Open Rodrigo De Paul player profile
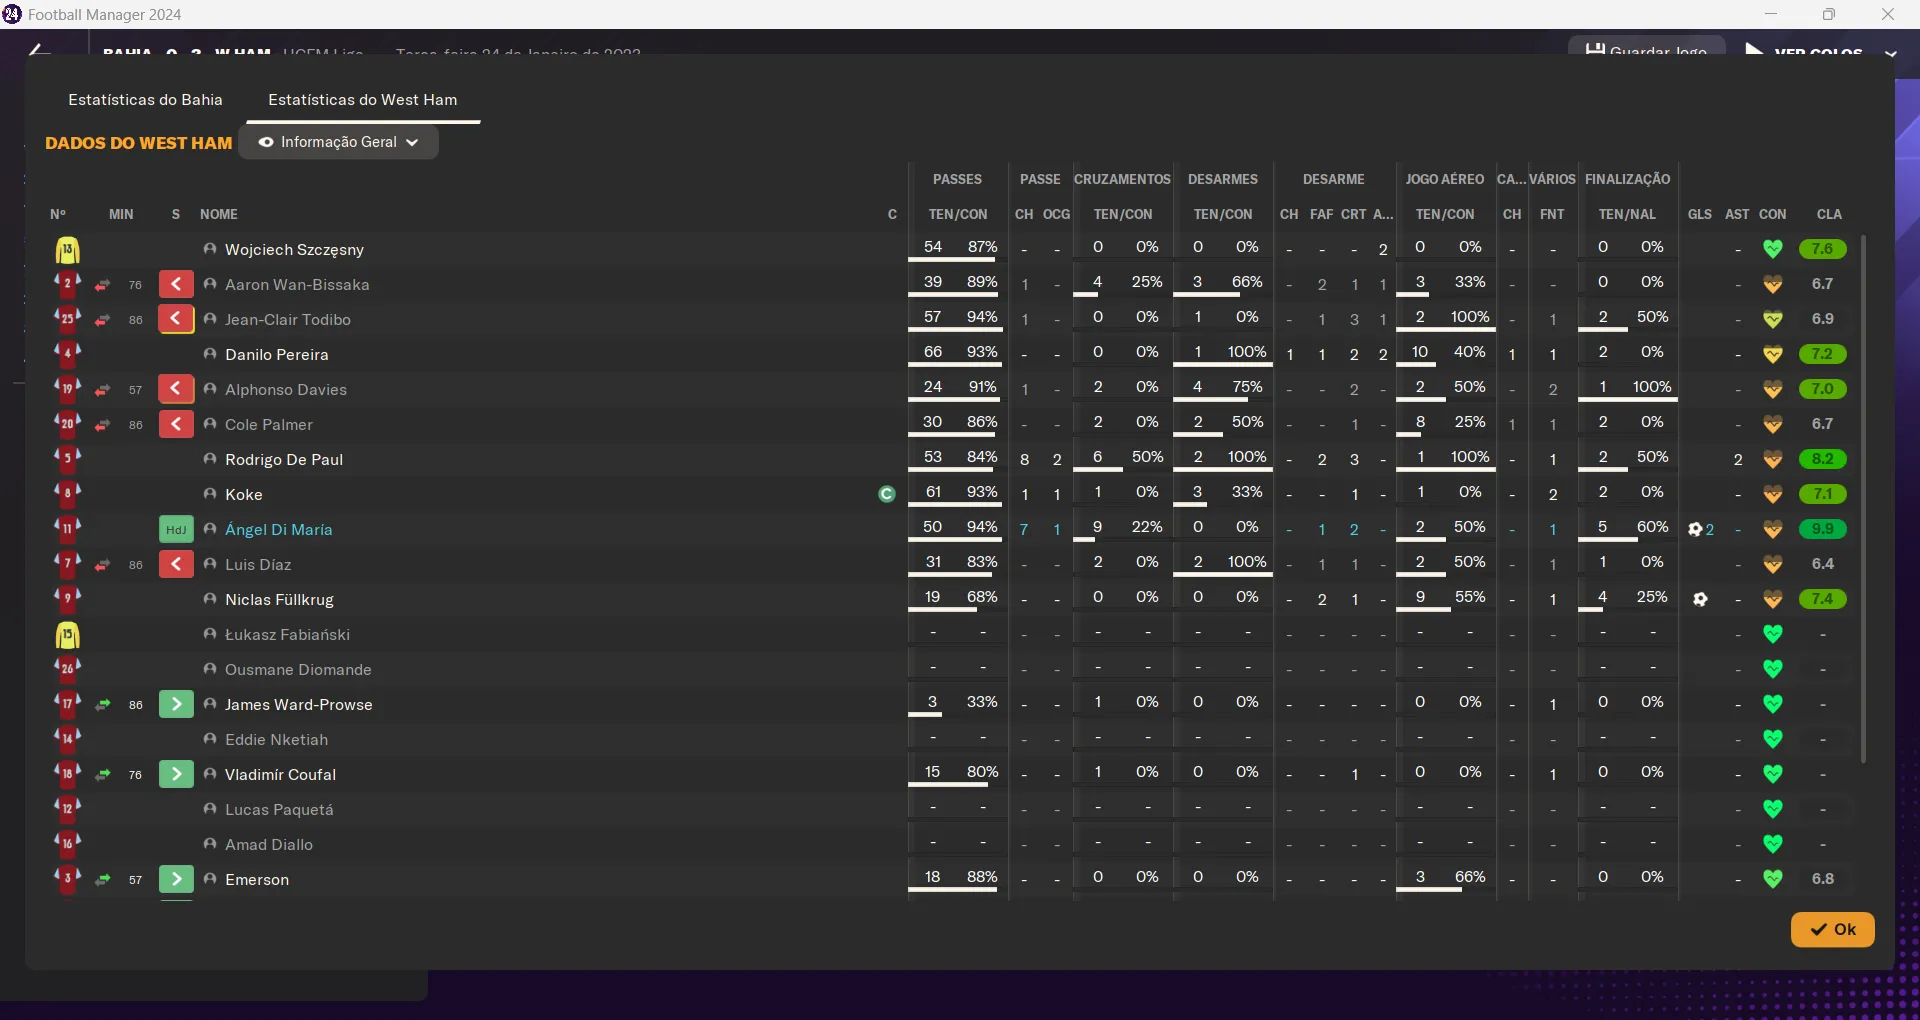 coord(284,460)
